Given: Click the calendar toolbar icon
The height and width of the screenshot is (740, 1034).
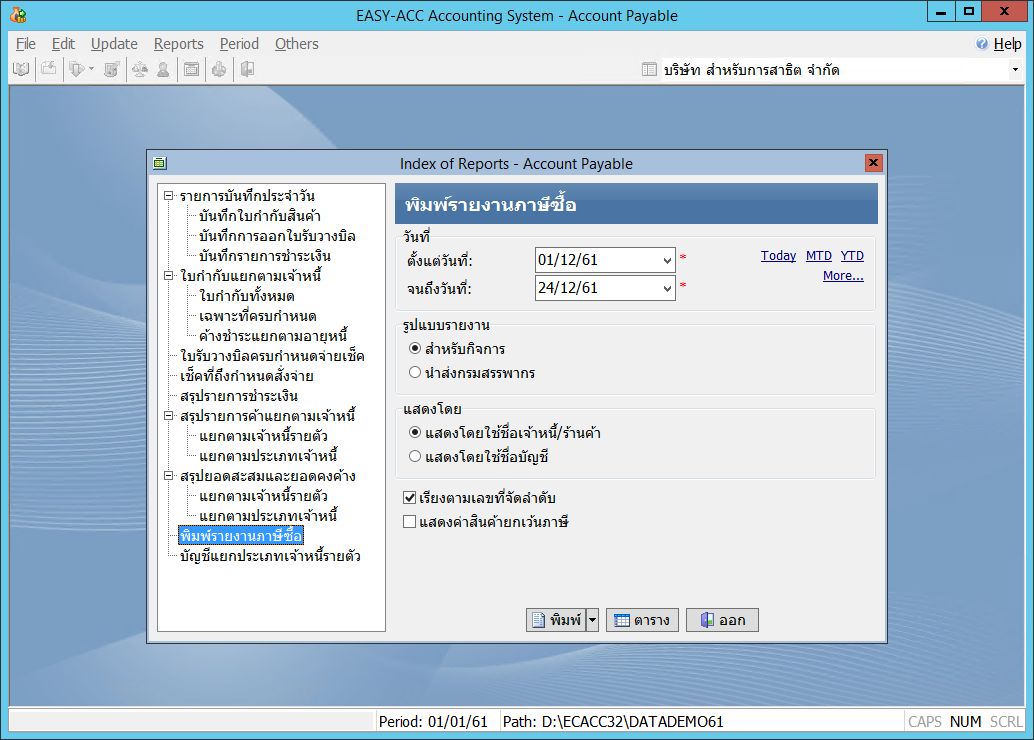Looking at the screenshot, I should (x=191, y=69).
